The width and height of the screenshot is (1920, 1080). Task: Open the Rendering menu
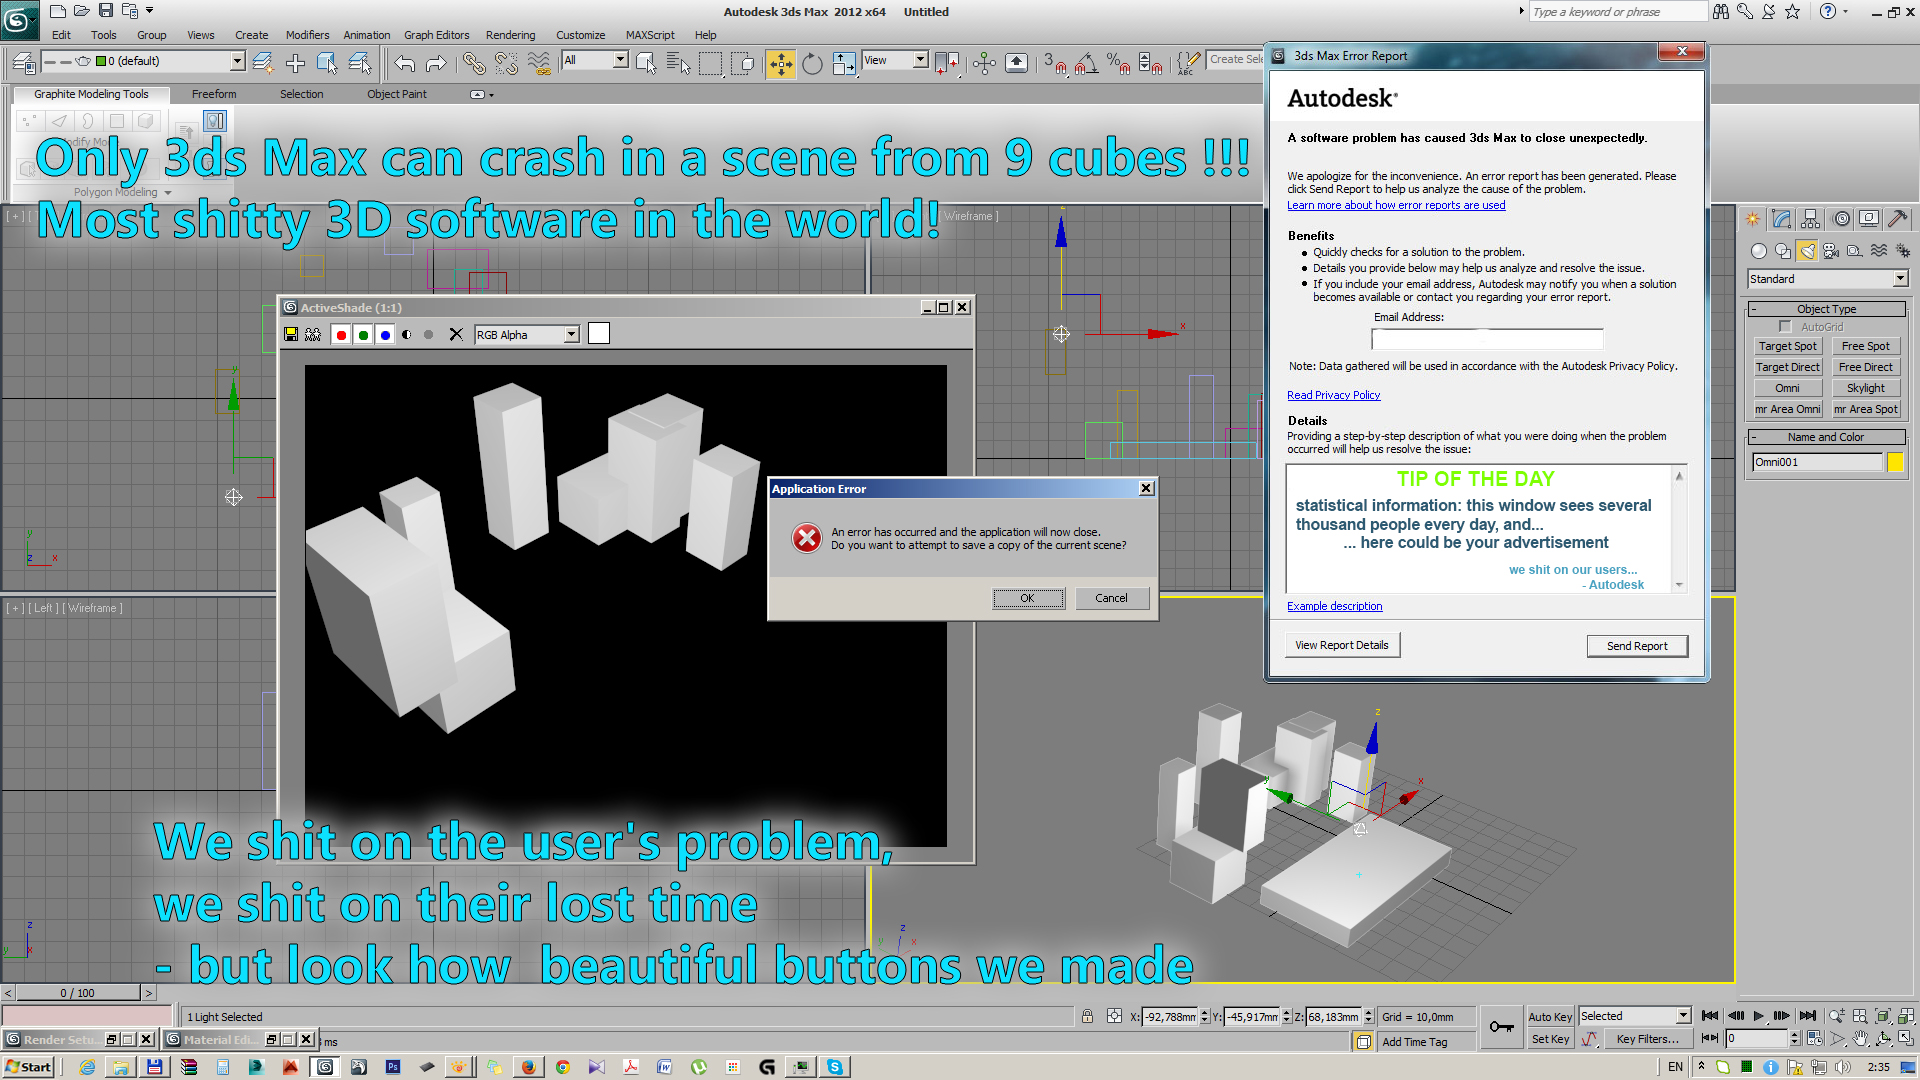tap(510, 35)
